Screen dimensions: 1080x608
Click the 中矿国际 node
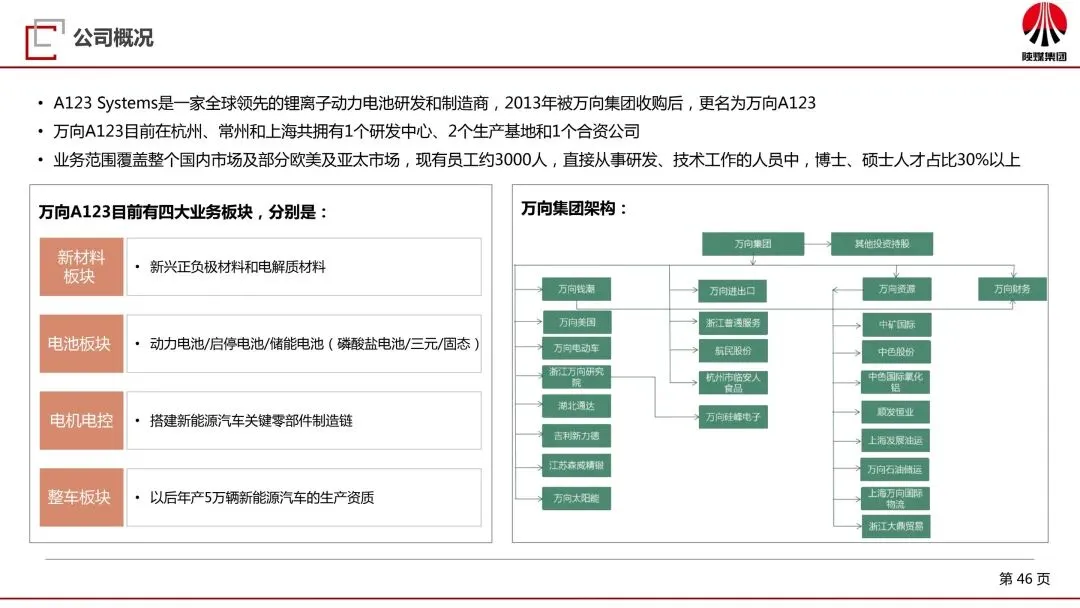(896, 324)
